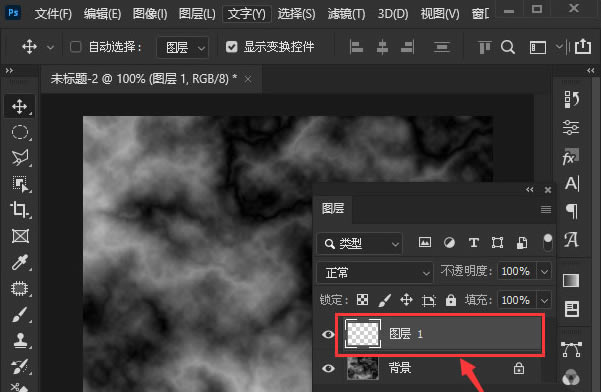
Task: Toggle lock all padlock
Action: coord(451,300)
